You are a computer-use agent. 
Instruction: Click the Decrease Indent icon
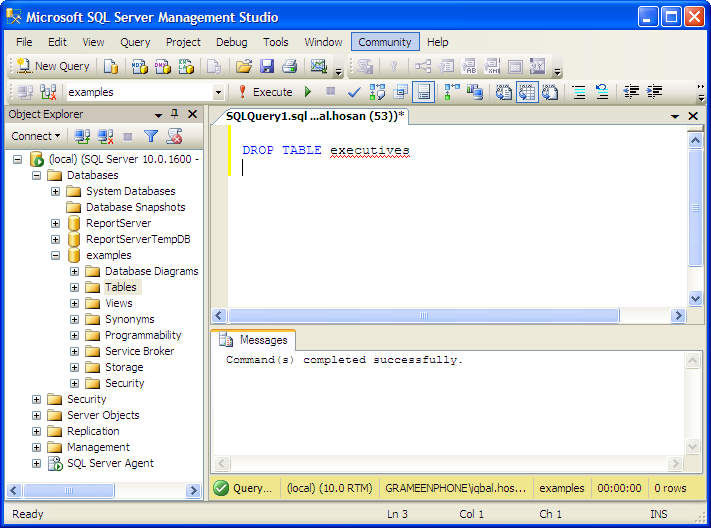coord(631,92)
